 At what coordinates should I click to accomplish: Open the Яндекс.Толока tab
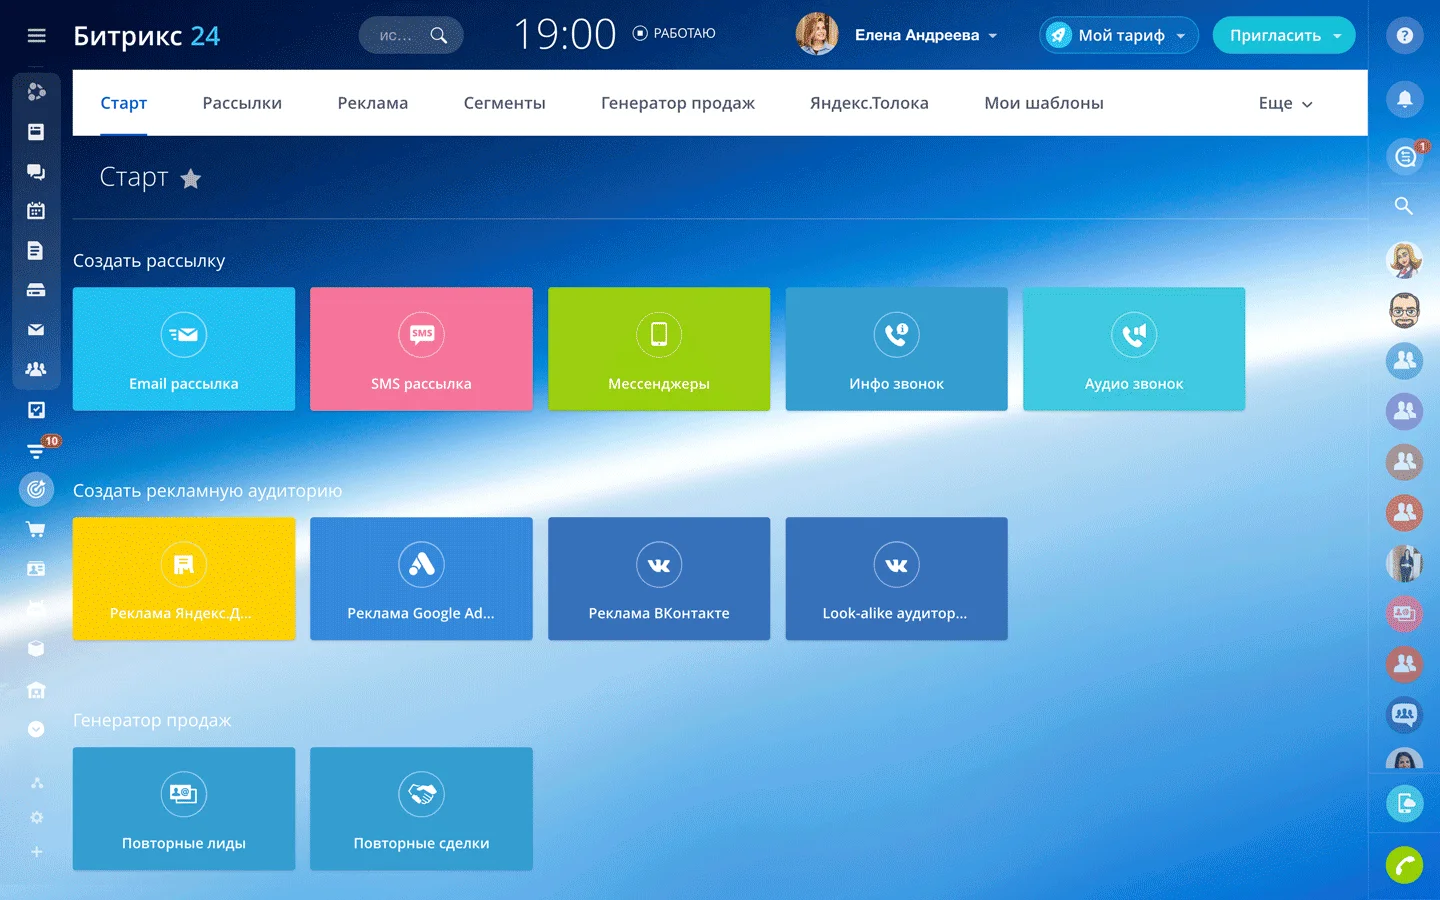[868, 102]
